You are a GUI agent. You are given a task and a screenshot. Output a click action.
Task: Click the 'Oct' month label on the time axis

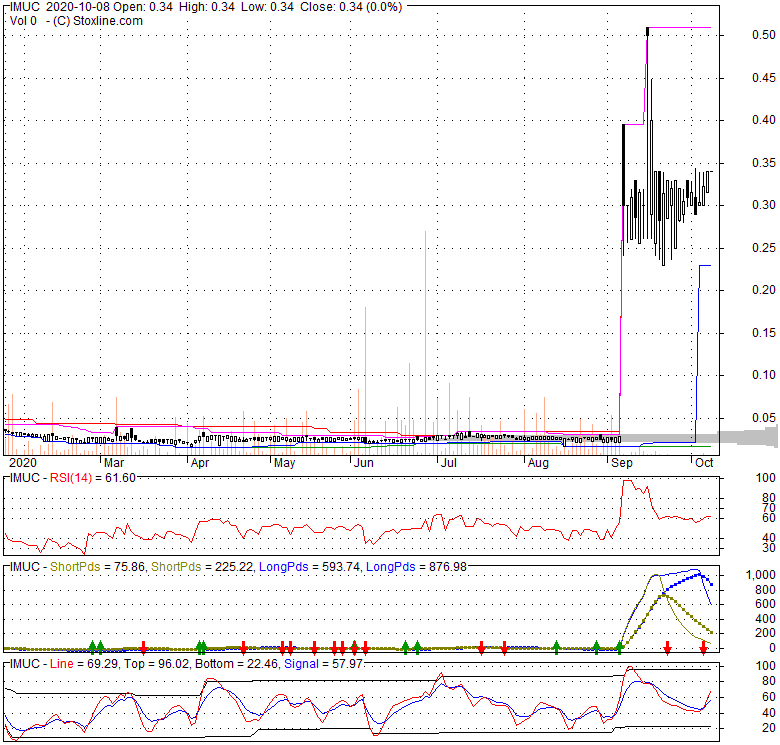coord(704,463)
